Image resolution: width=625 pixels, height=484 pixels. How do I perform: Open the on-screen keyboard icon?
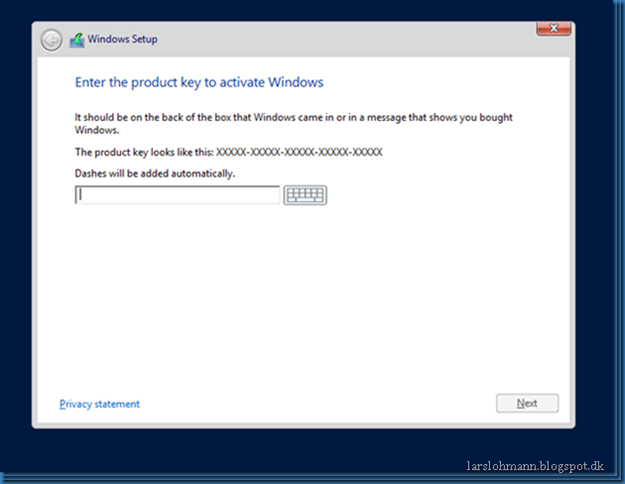tap(305, 195)
